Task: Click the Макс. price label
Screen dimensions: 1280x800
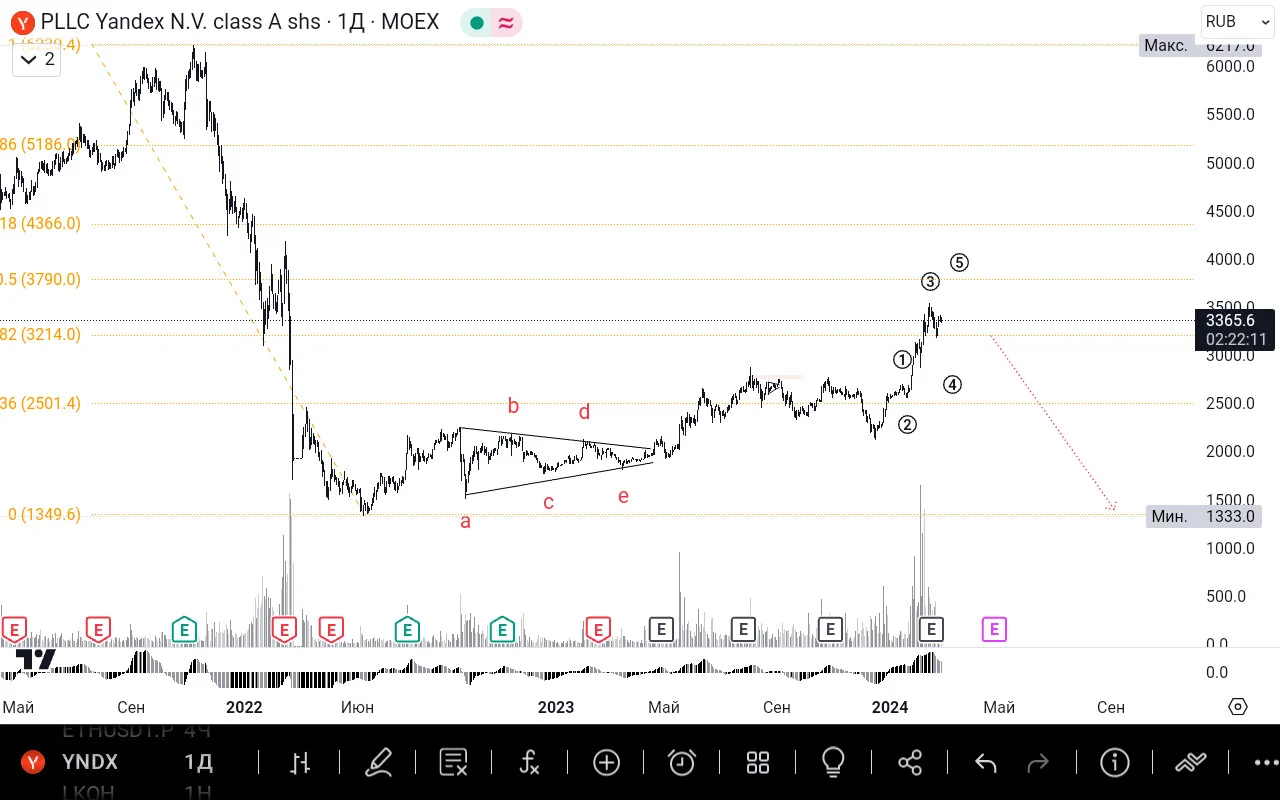Action: 1166,45
